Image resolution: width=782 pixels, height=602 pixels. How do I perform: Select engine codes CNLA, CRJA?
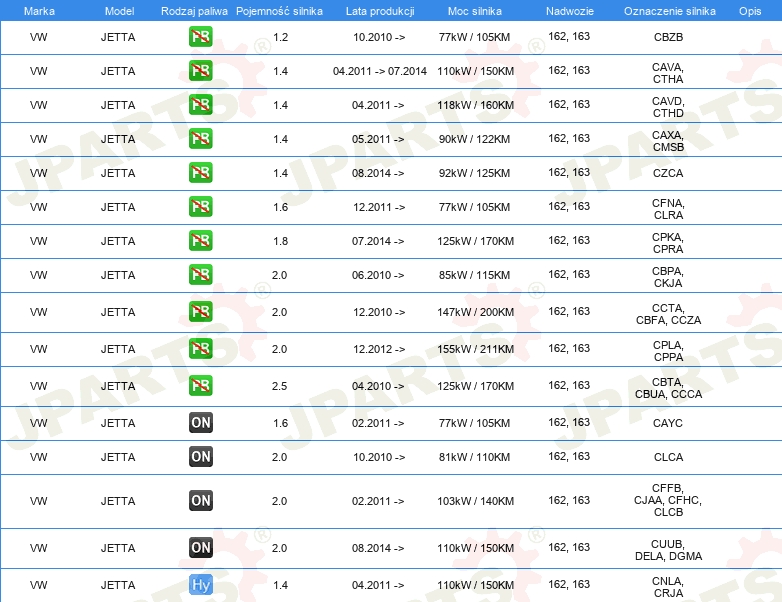coord(668,587)
